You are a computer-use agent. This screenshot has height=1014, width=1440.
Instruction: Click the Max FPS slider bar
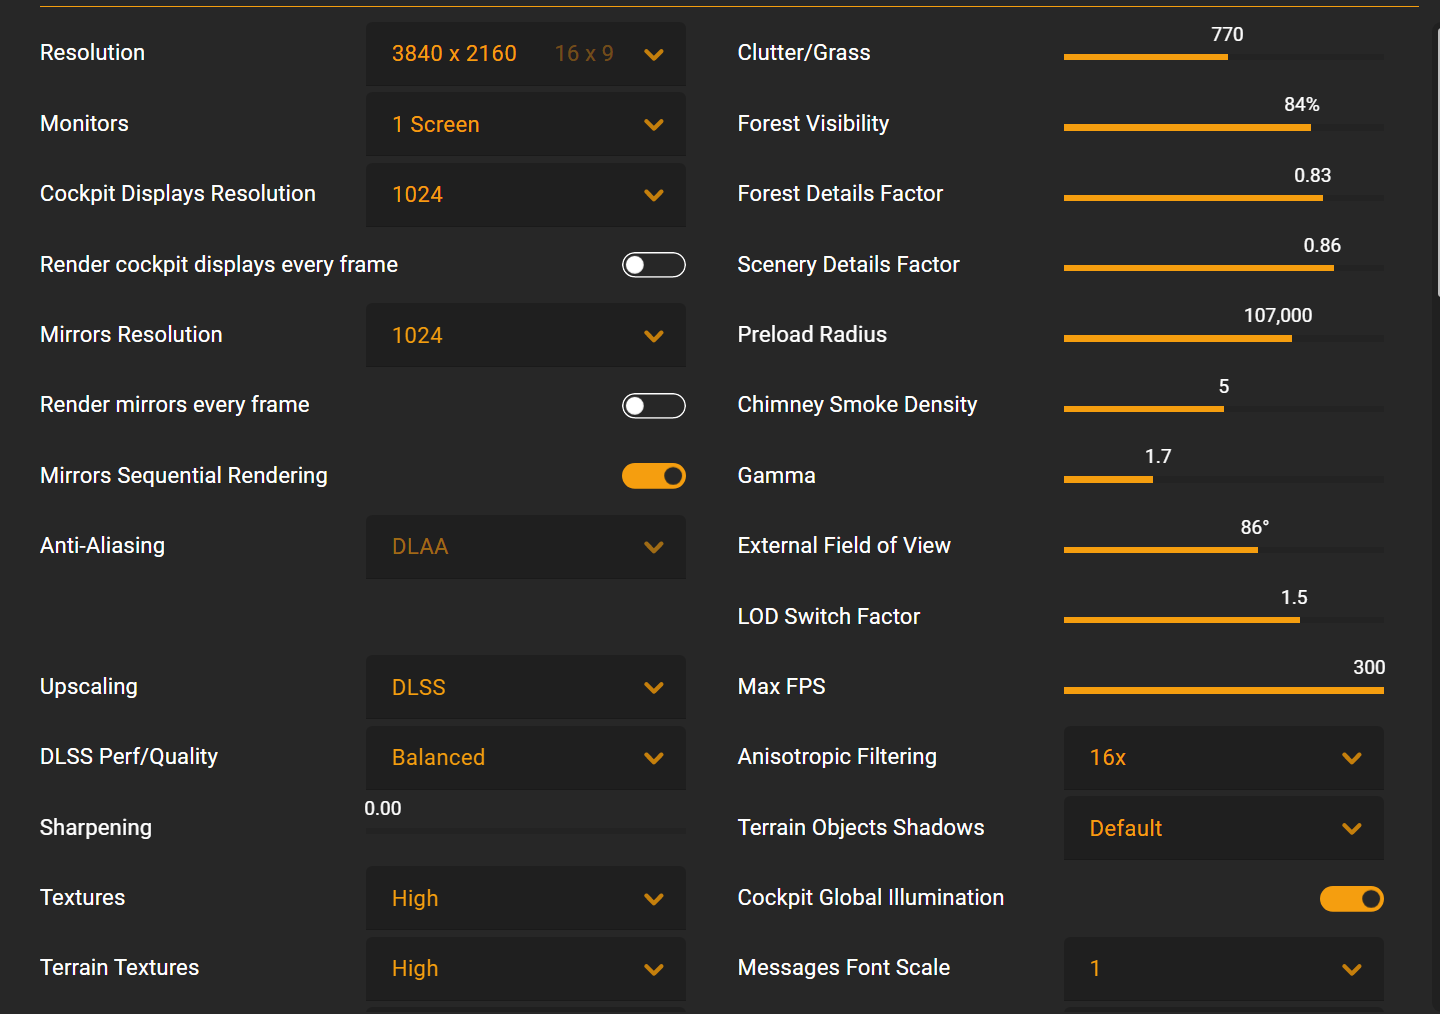[1223, 690]
